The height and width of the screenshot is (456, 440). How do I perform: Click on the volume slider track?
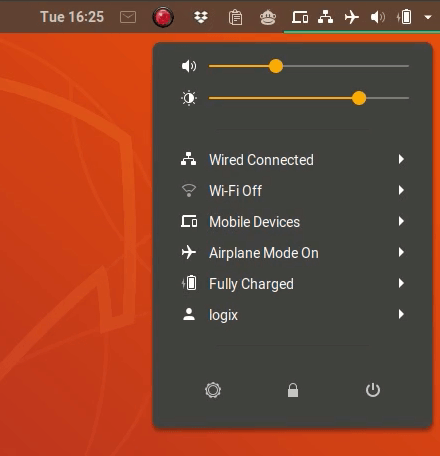click(309, 66)
